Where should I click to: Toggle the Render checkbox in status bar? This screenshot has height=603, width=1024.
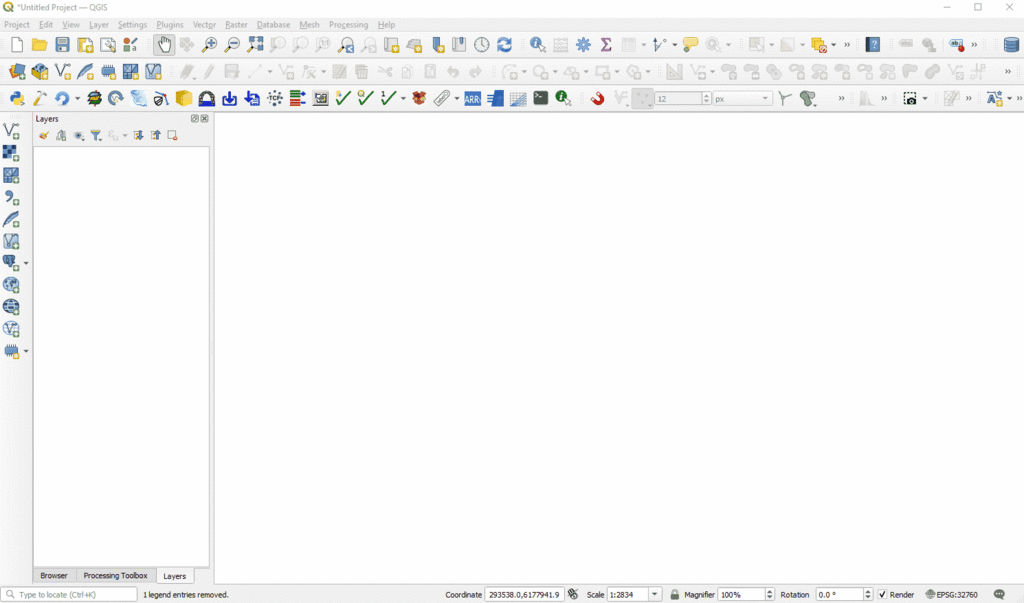click(x=882, y=595)
